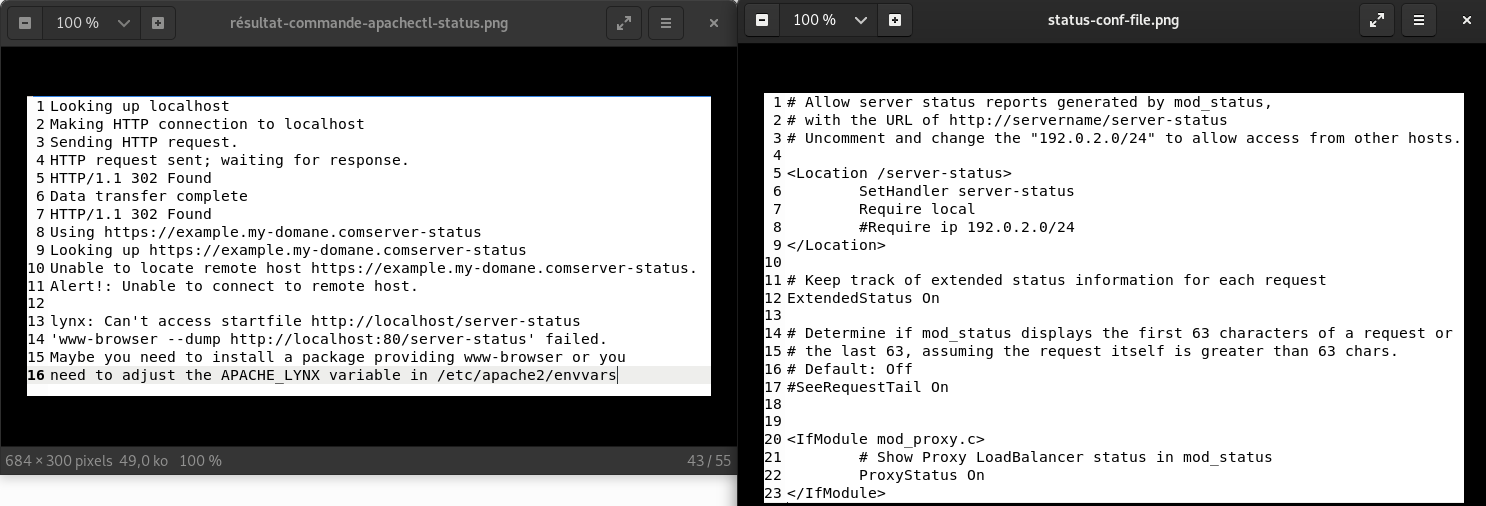The width and height of the screenshot is (1486, 506).
Task: Click line 'Alert!: Unable to connect to remote host.'
Action: click(234, 286)
